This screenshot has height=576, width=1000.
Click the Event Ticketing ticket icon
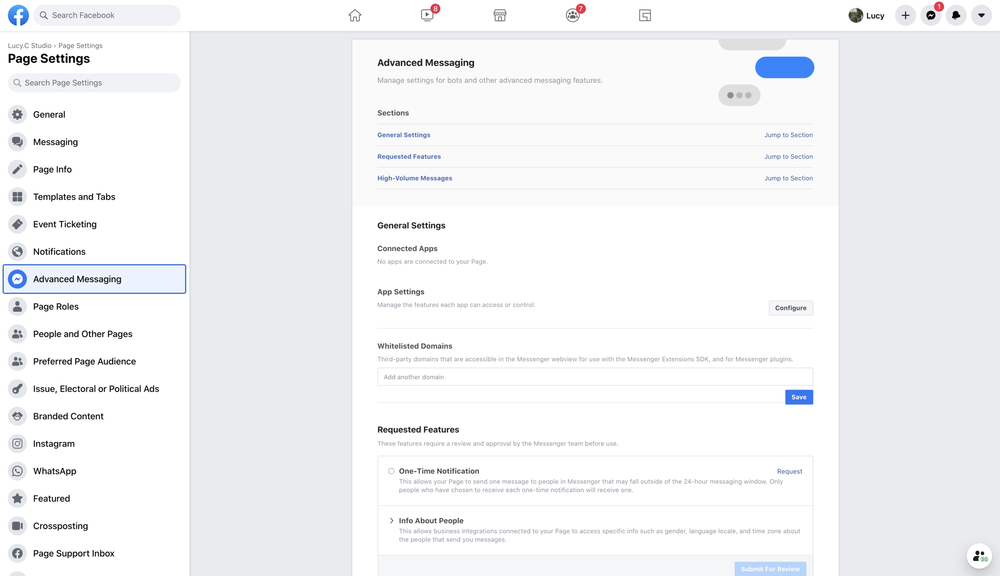pyautogui.click(x=17, y=224)
